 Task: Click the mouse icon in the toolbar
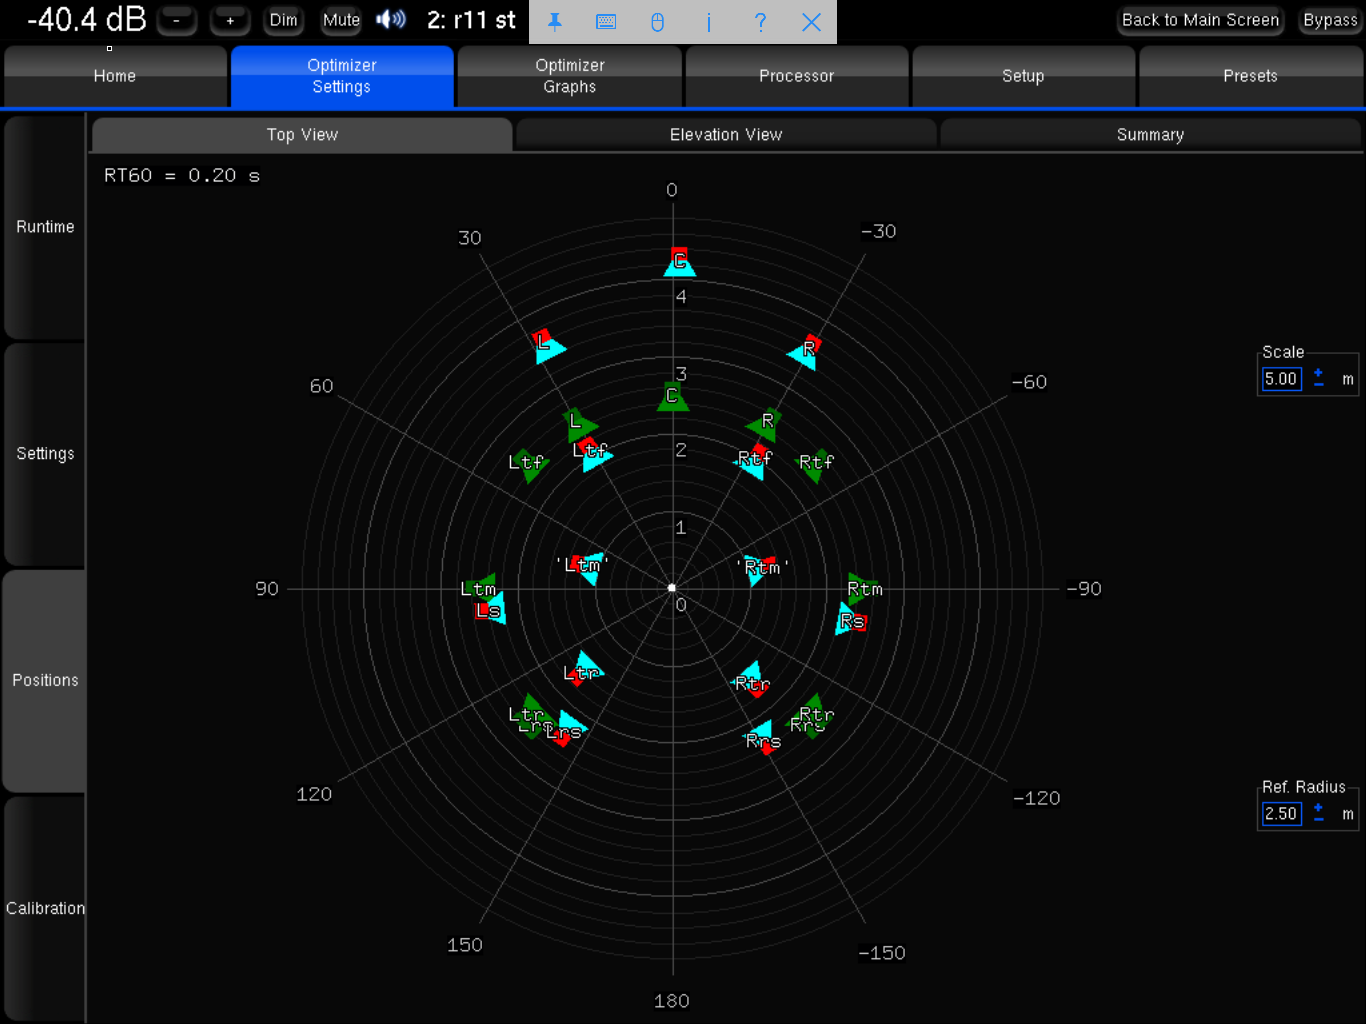pos(657,21)
